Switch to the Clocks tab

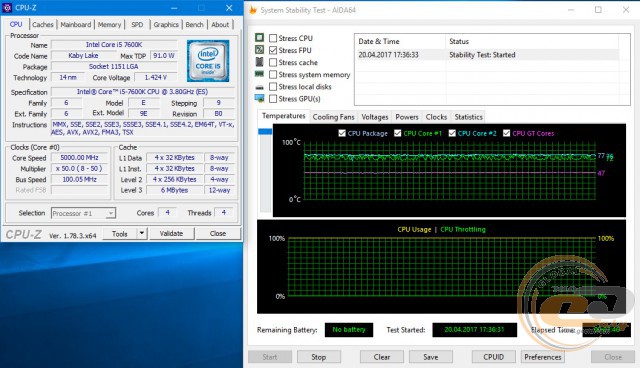click(436, 117)
